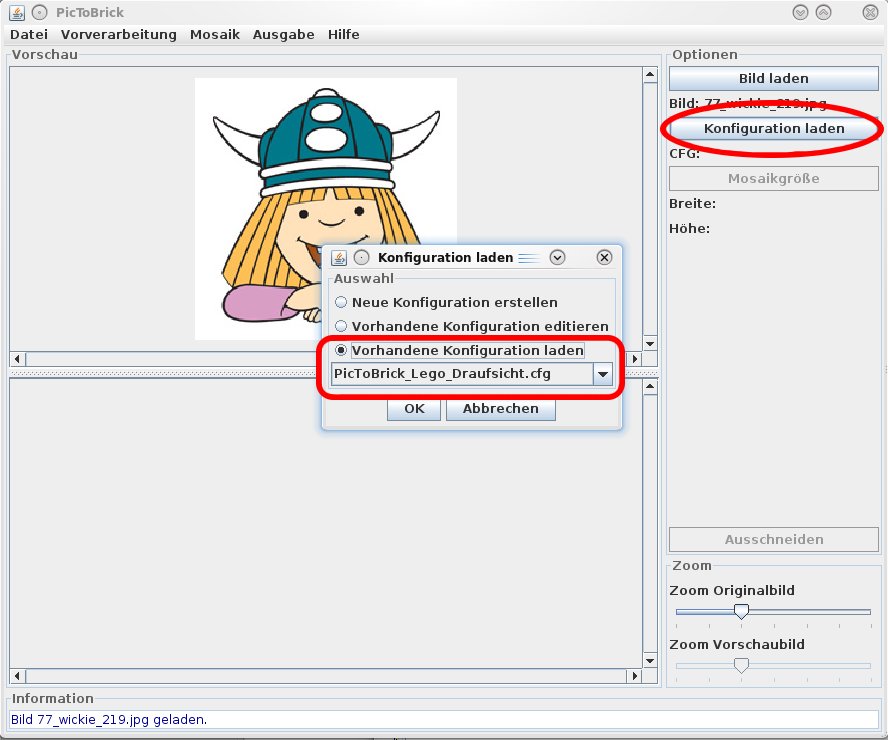Open the Vorverarbeitung menu
This screenshot has width=888, height=740.
click(x=119, y=35)
